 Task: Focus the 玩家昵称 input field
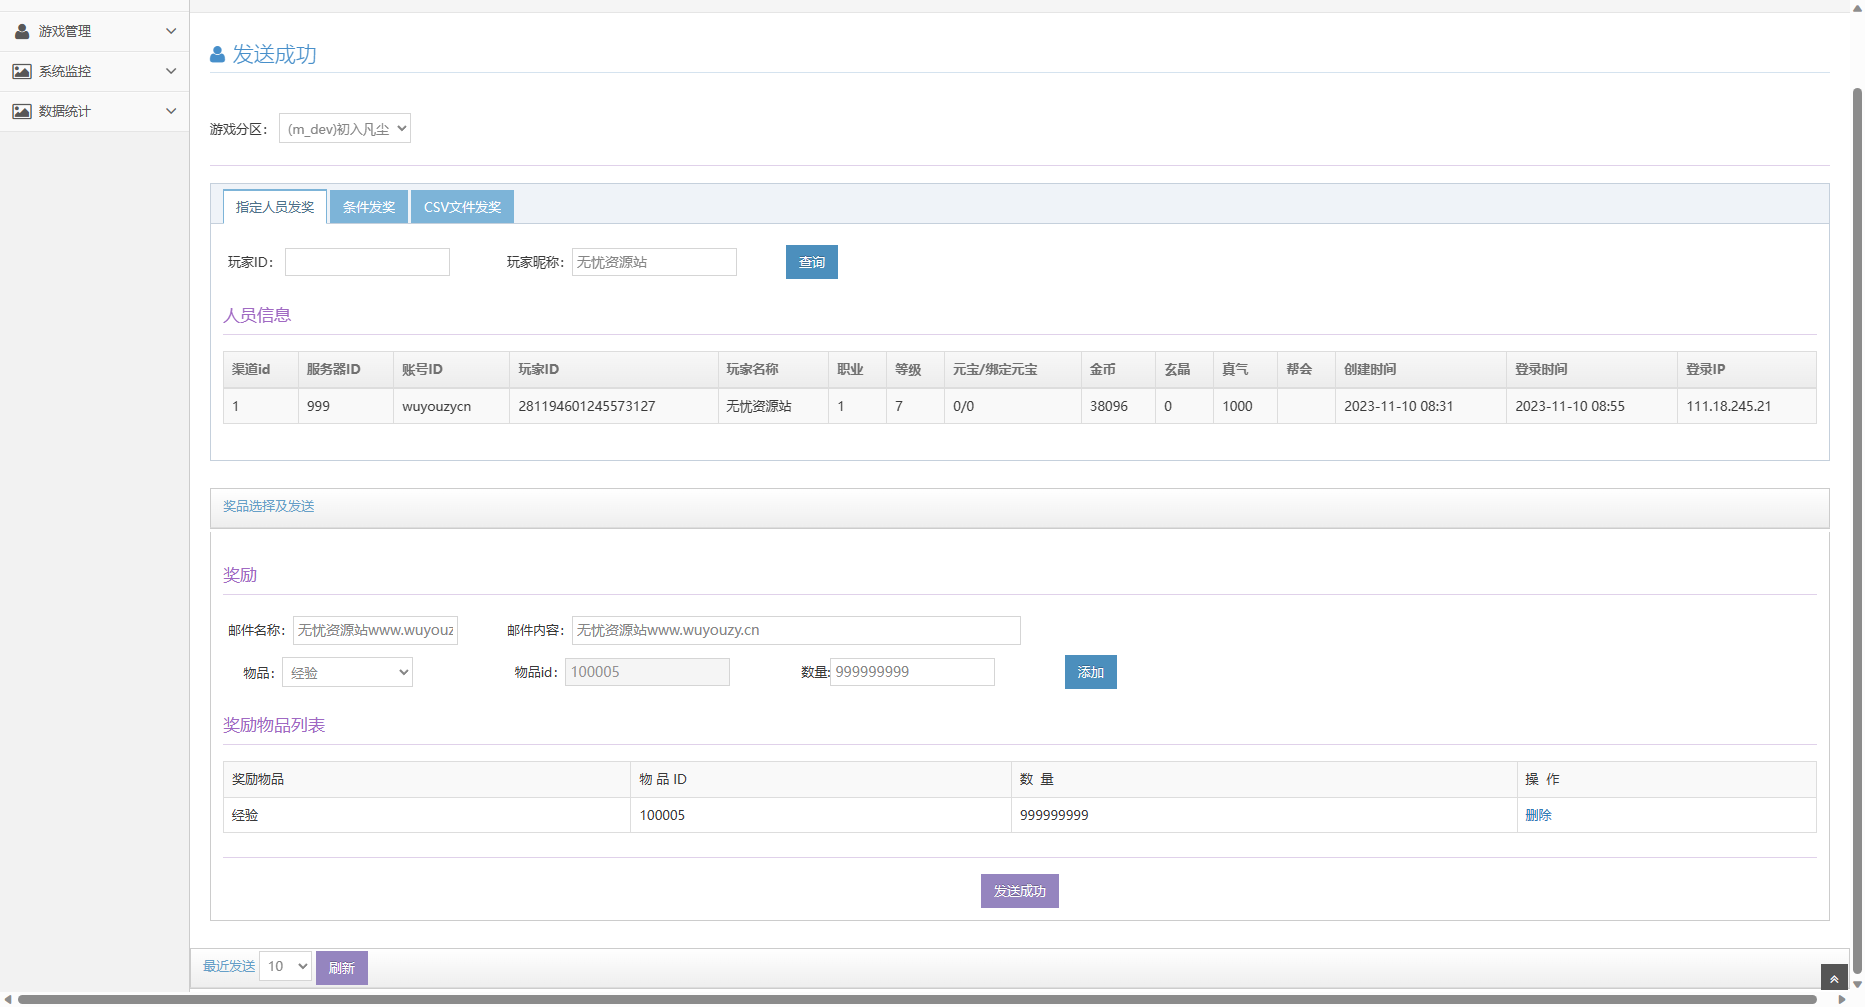click(x=654, y=262)
